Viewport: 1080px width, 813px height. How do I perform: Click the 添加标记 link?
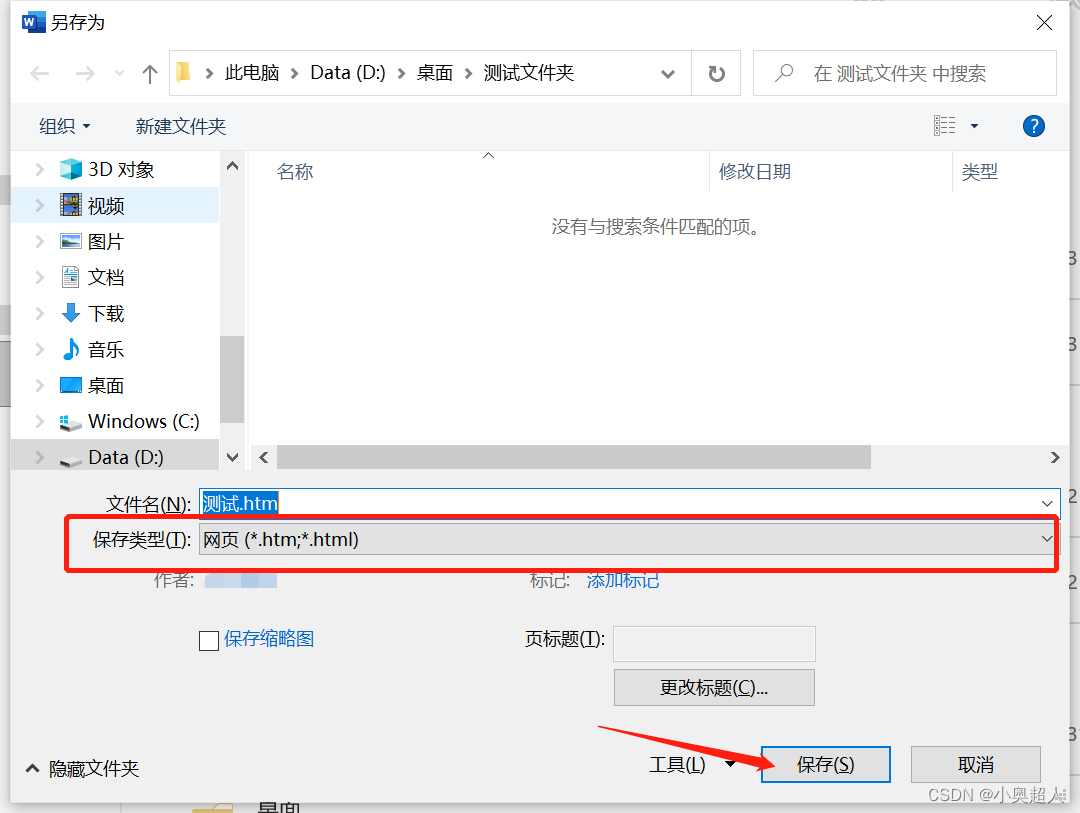[623, 580]
